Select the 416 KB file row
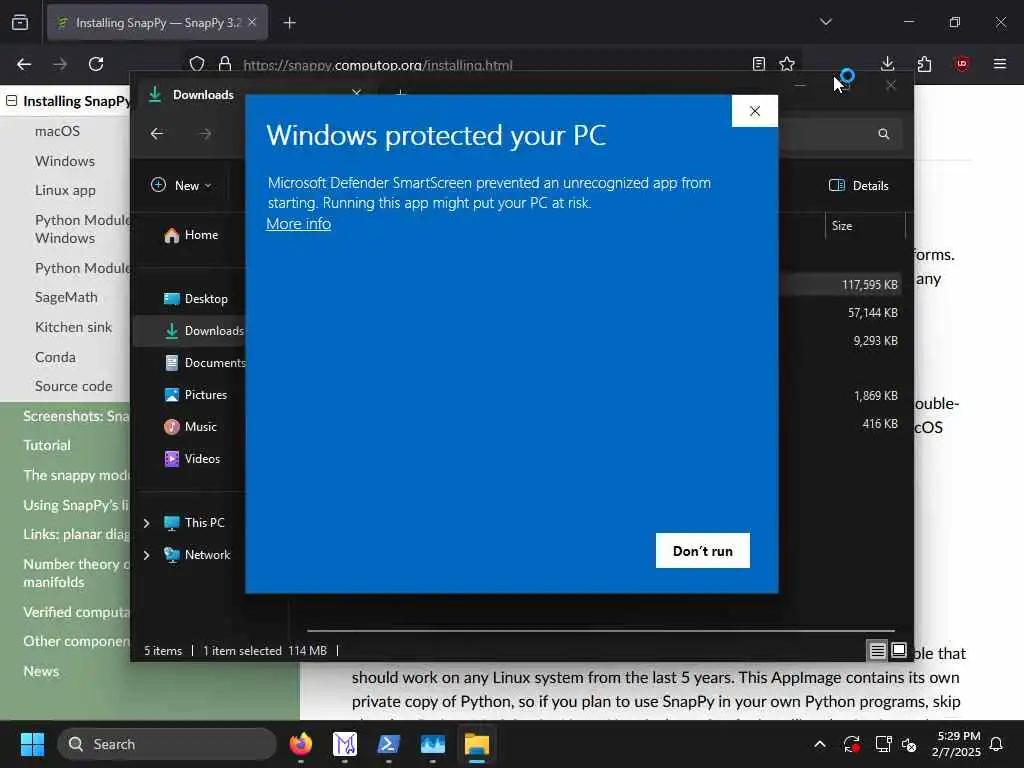 tap(840, 424)
